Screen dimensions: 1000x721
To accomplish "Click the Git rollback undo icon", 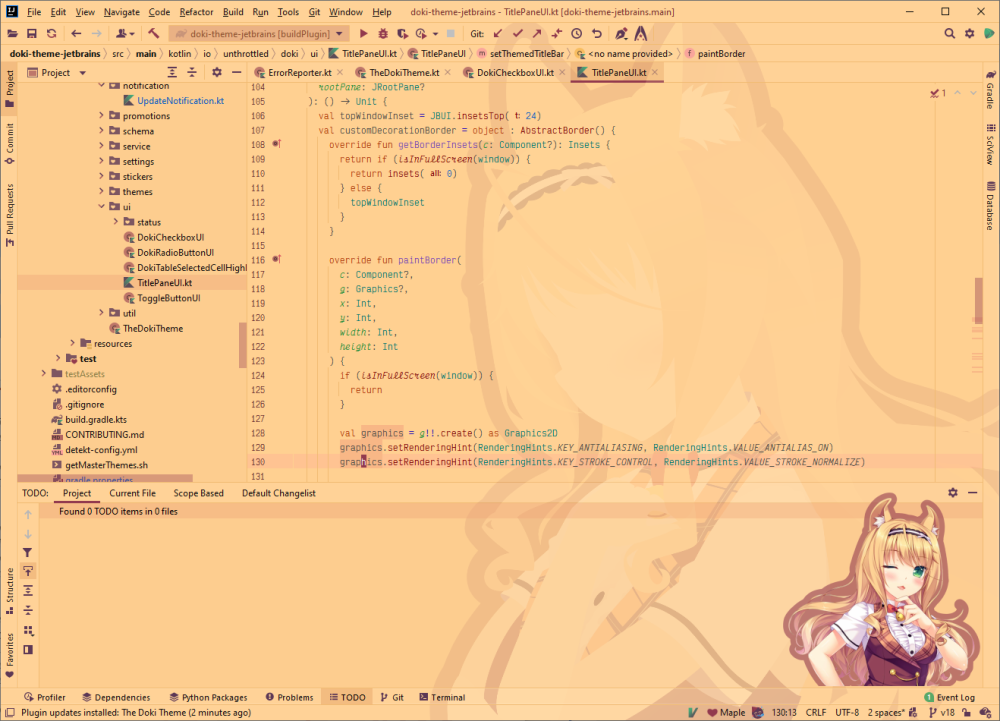I will [x=597, y=34].
